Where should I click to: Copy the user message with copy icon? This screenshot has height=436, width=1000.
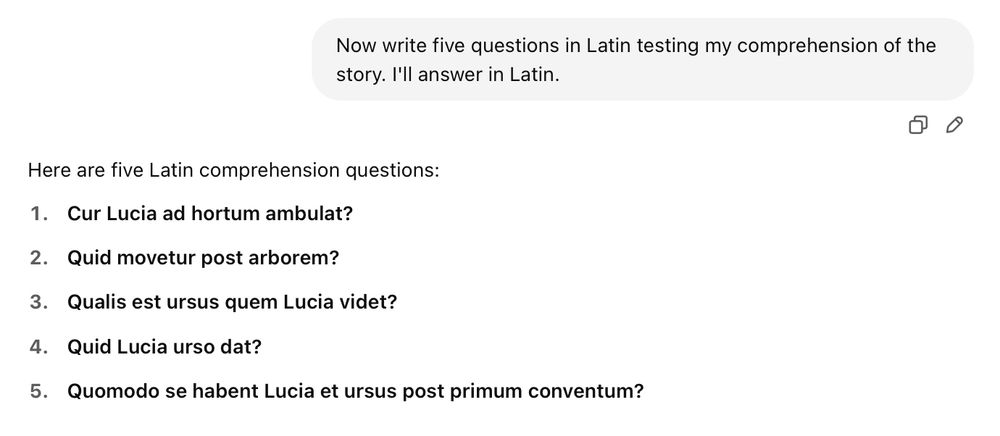[x=918, y=125]
